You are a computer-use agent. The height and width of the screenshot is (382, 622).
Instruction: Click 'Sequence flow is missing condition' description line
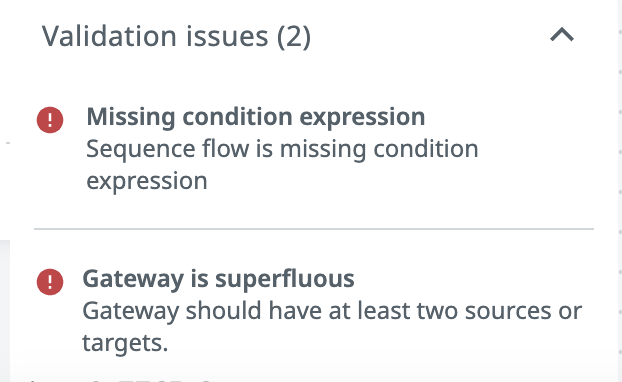click(x=282, y=149)
